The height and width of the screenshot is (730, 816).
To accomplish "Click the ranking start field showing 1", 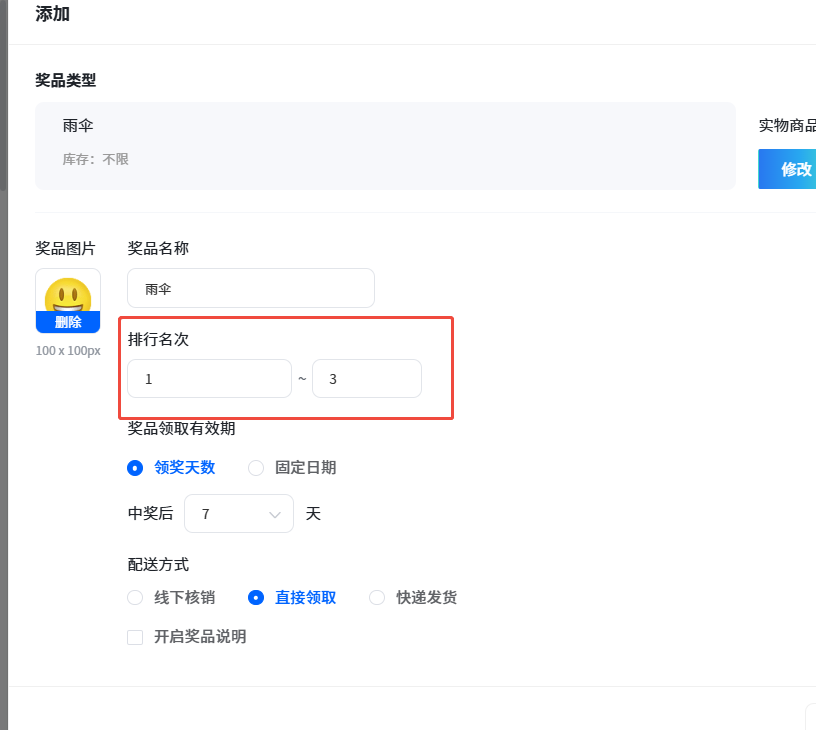I will (x=209, y=379).
